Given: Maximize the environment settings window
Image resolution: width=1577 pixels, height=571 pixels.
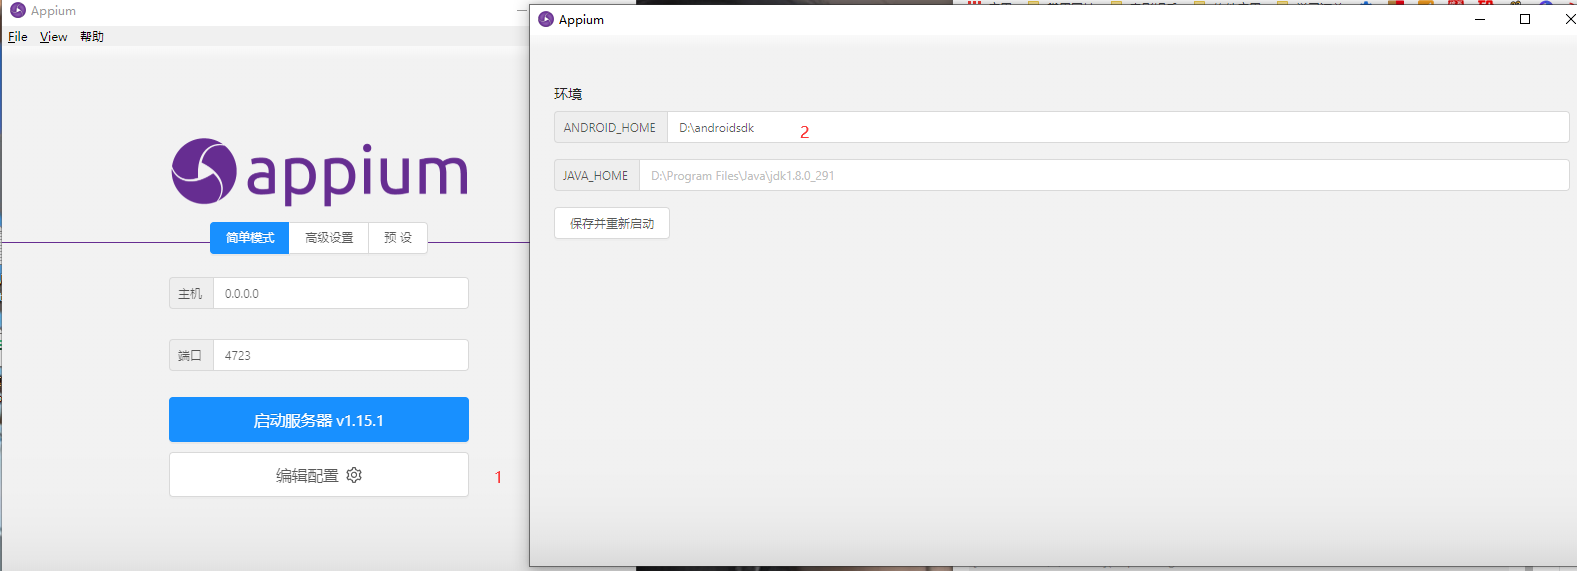Looking at the screenshot, I should click(x=1525, y=20).
